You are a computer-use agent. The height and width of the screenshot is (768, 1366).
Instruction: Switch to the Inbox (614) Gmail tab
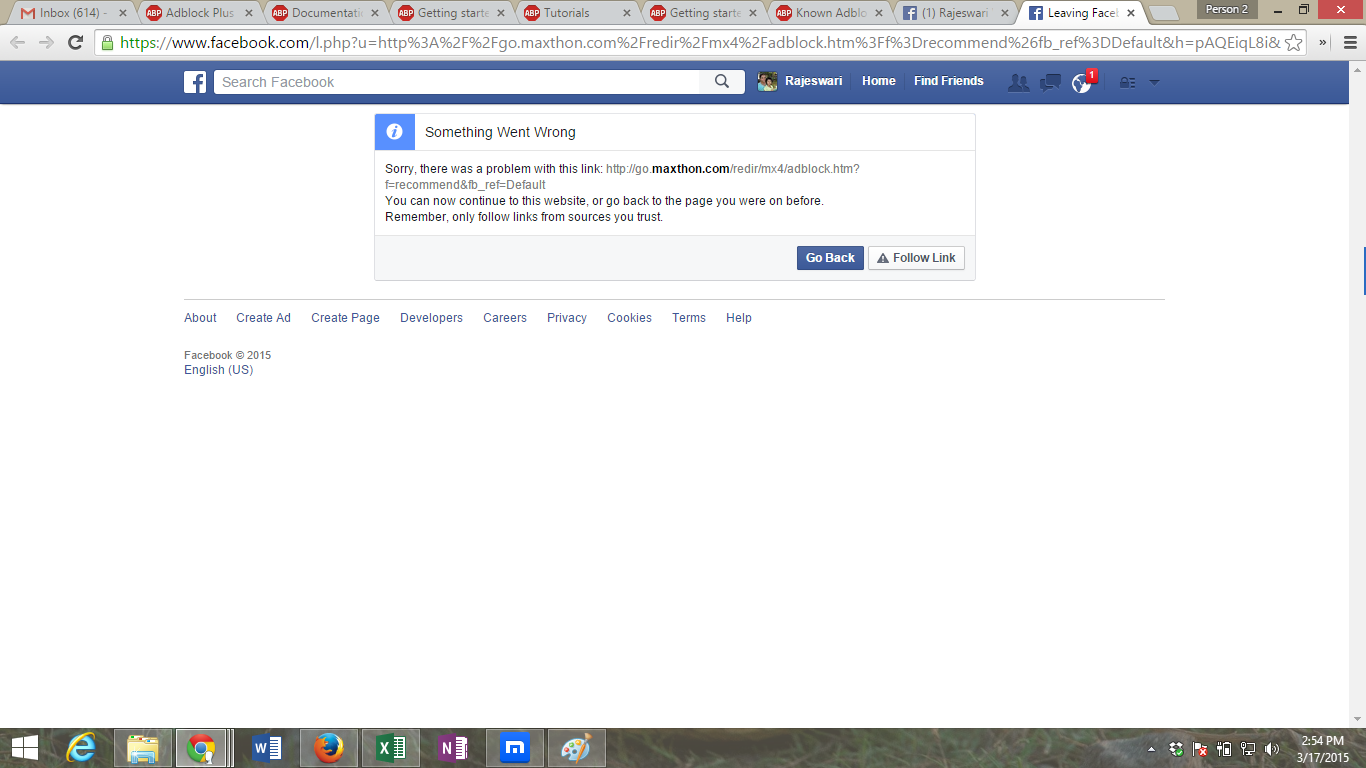pos(73,13)
